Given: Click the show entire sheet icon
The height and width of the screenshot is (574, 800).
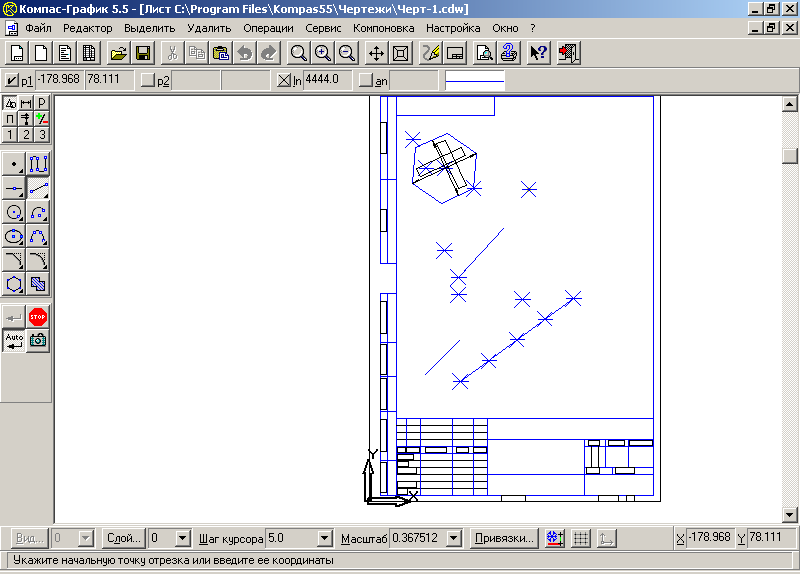Looking at the screenshot, I should point(401,53).
